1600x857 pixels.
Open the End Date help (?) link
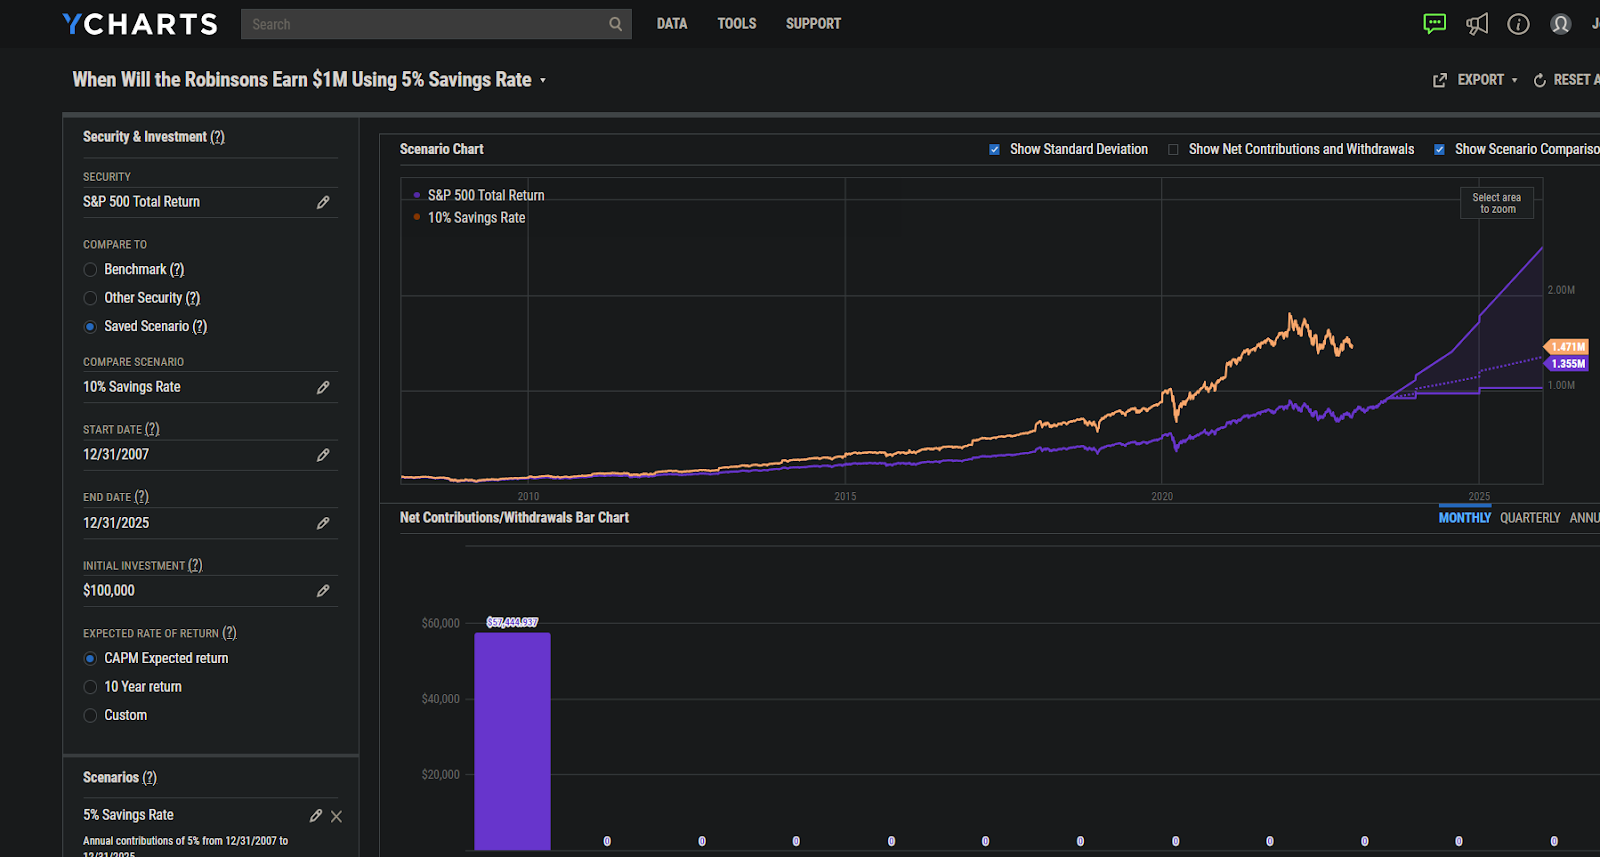point(141,497)
